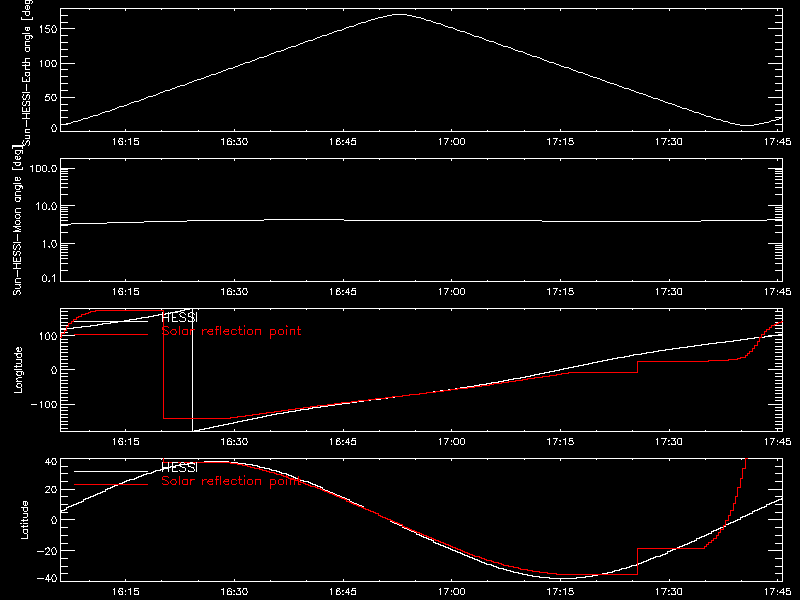Viewport: 800px width, 600px height.
Task: Click the Sun-HESSI-Moon angle axis title
Action: (x=17, y=220)
